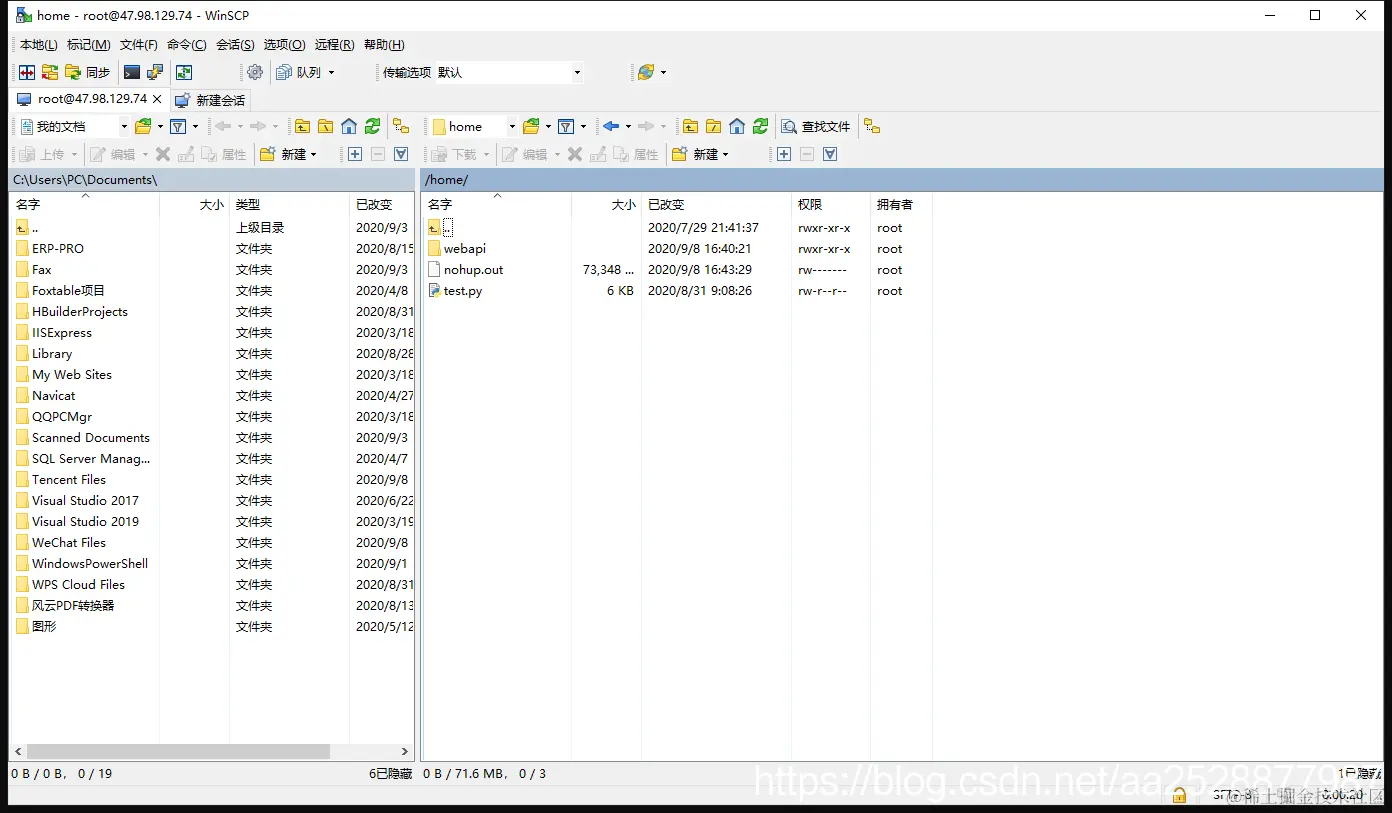Sort remote files by 权限 column
This screenshot has width=1392, height=813.
[x=830, y=204]
